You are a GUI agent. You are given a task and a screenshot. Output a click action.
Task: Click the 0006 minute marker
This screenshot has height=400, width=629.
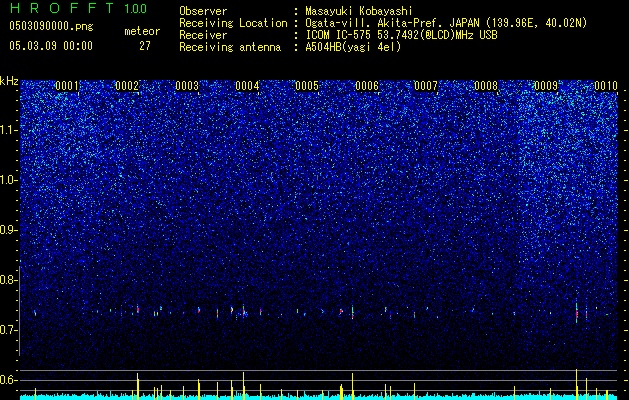pyautogui.click(x=367, y=86)
